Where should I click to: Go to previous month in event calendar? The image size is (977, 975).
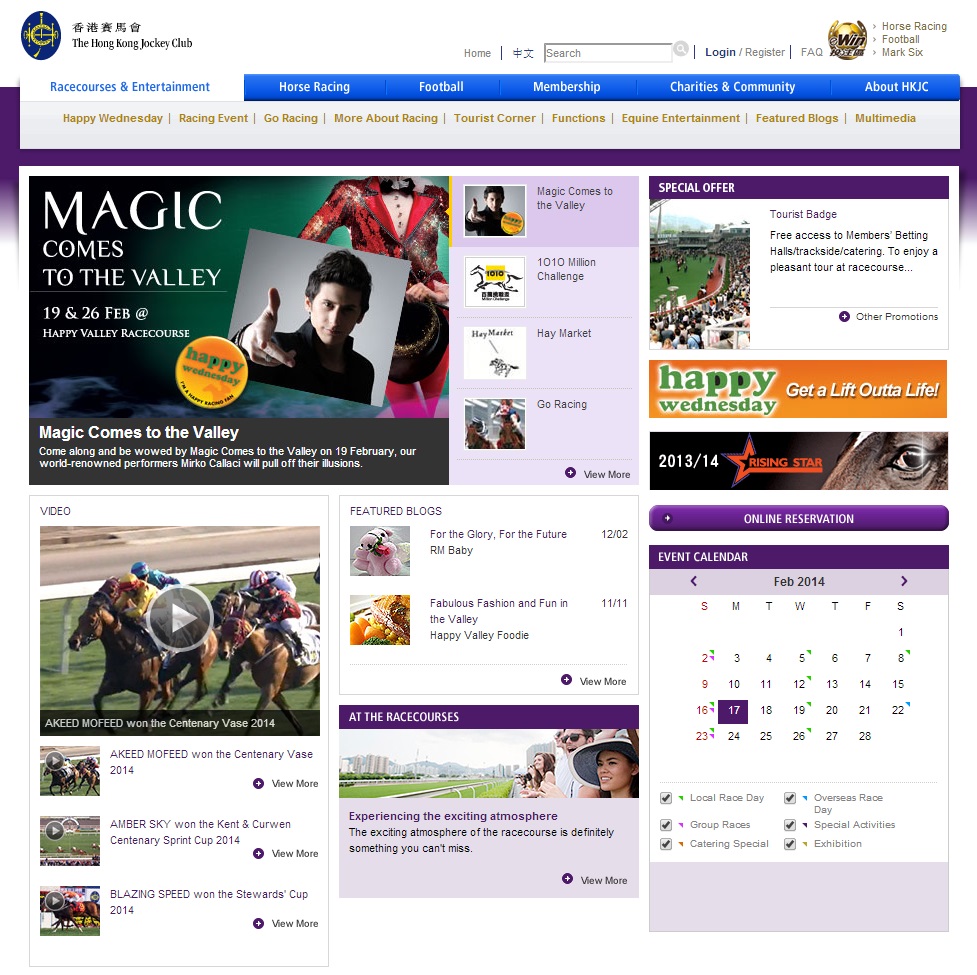coord(694,581)
